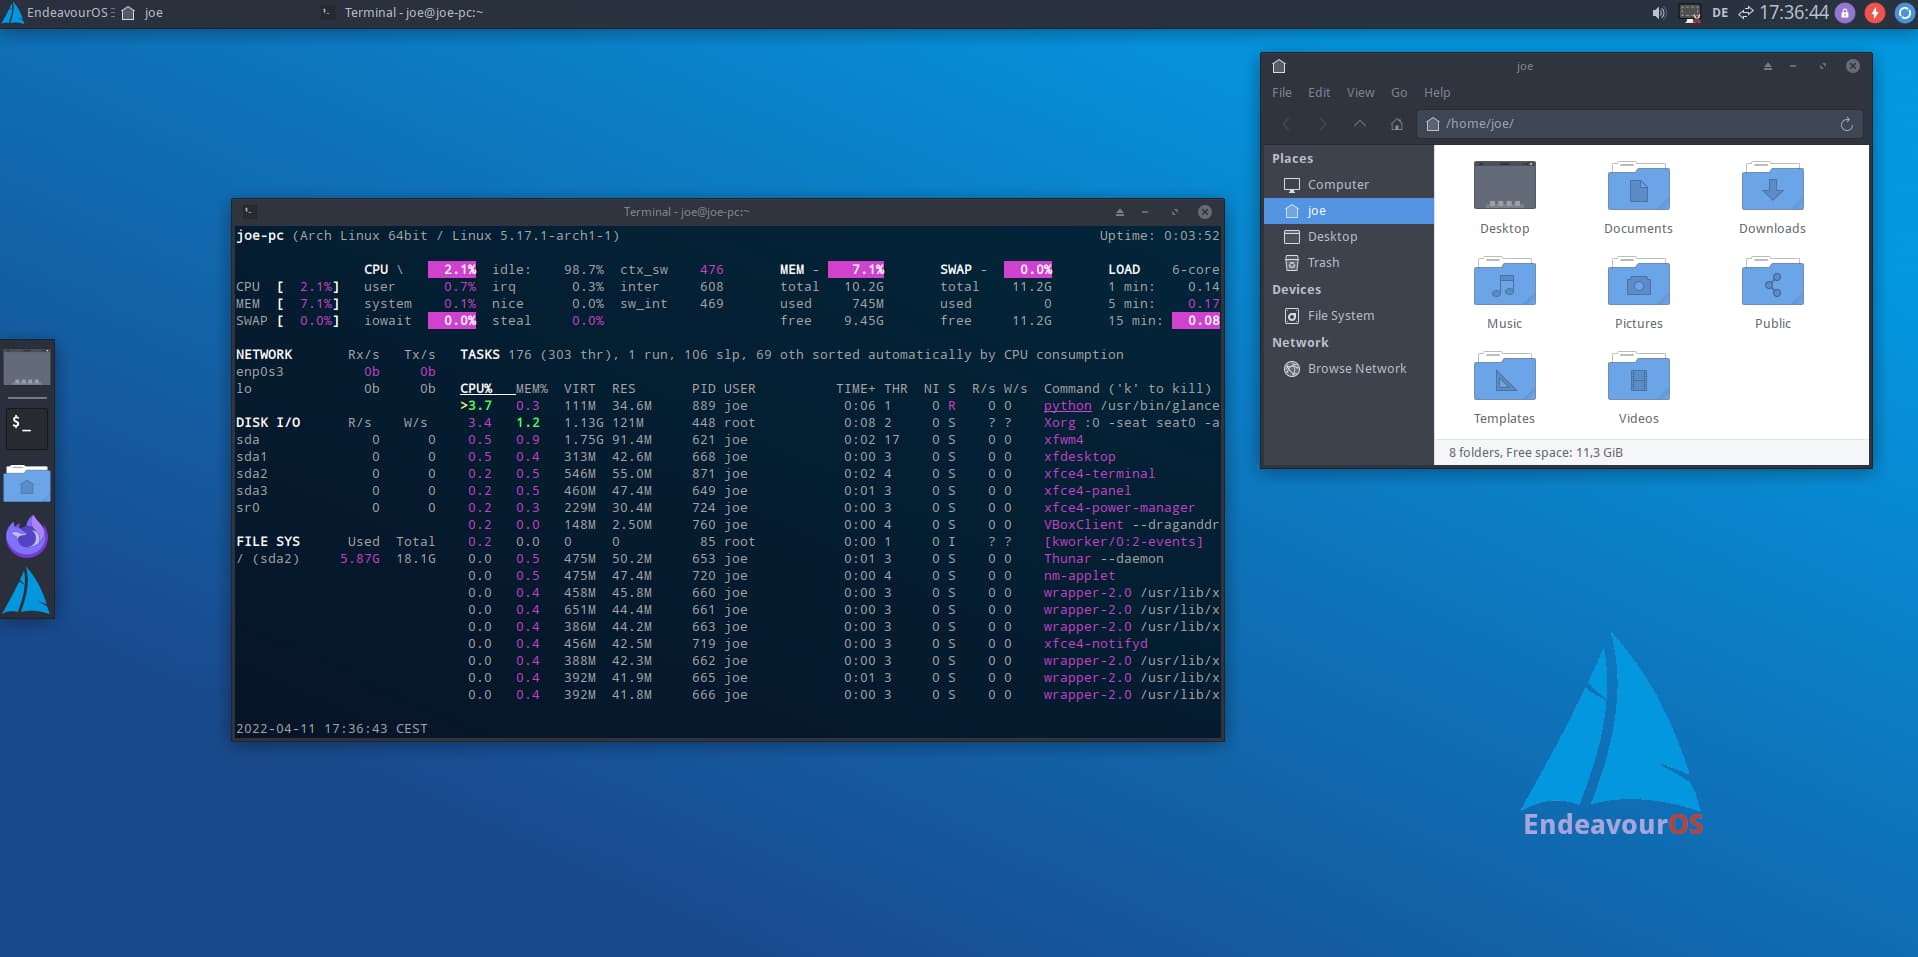Click the VBoxClient --draganddr process entry

click(x=1131, y=525)
